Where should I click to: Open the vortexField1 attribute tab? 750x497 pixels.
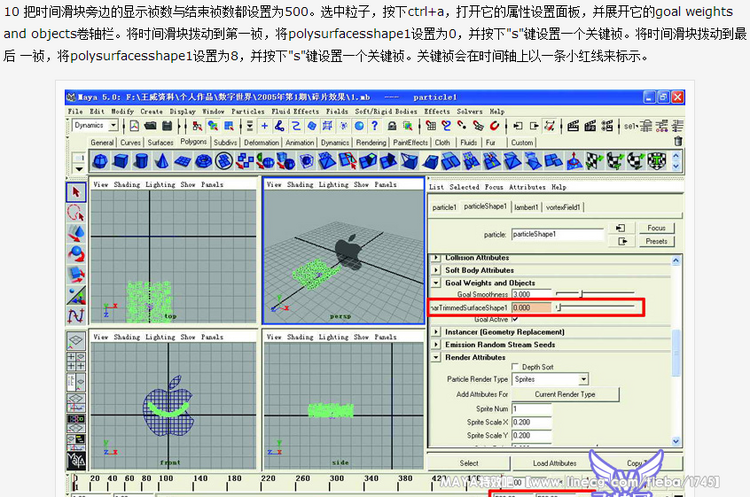[x=563, y=207]
